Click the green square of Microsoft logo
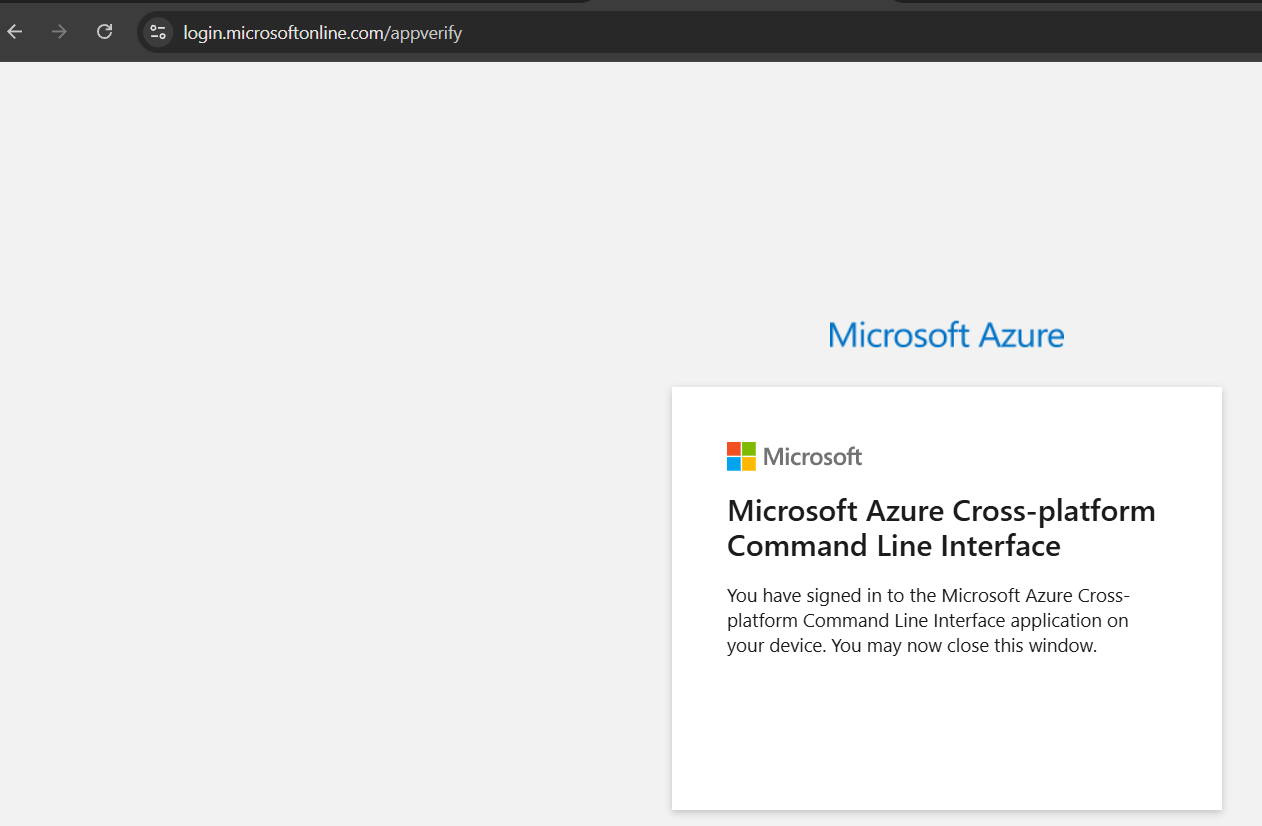 click(749, 449)
